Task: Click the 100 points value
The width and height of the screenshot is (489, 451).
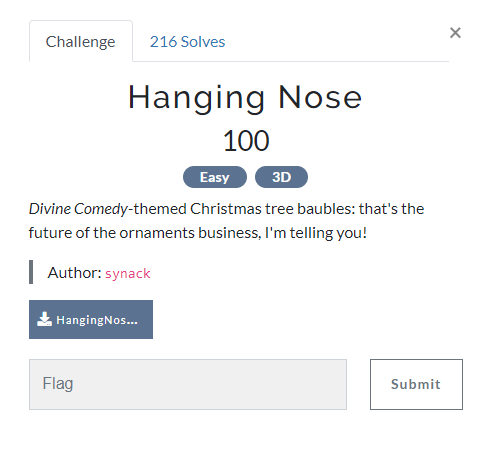Action: pyautogui.click(x=246, y=141)
